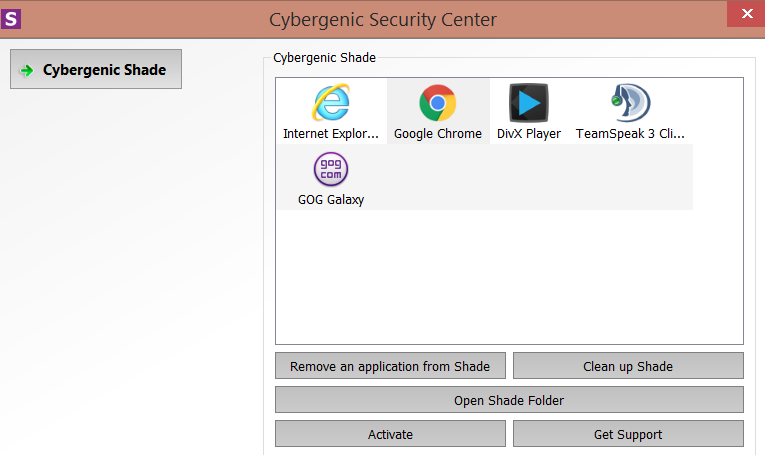Select the Internet Explorer icon
Image resolution: width=765 pixels, height=455 pixels.
(x=331, y=103)
